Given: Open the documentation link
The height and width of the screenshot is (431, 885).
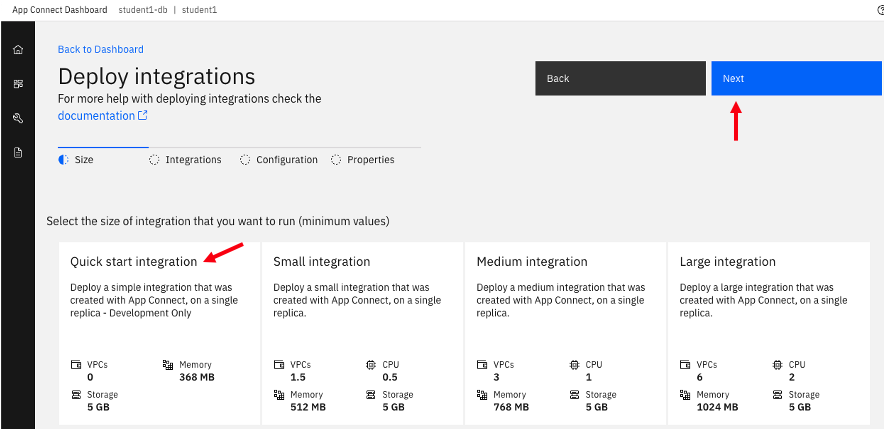Looking at the screenshot, I should (x=96, y=116).
